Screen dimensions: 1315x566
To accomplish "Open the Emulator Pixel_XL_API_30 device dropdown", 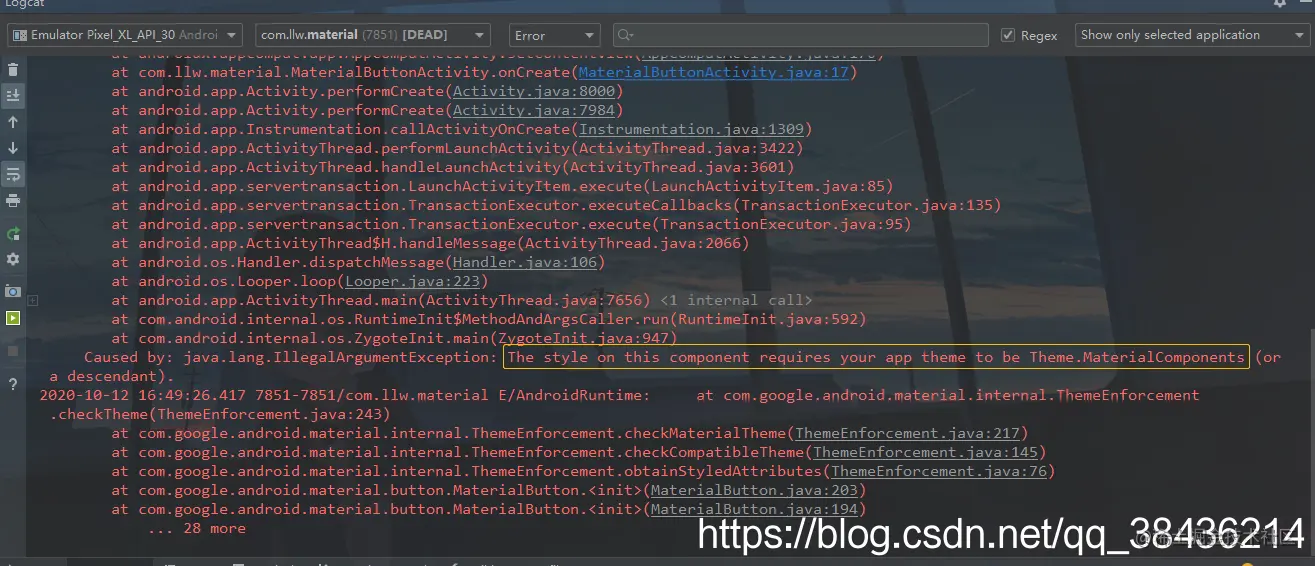I will point(125,35).
